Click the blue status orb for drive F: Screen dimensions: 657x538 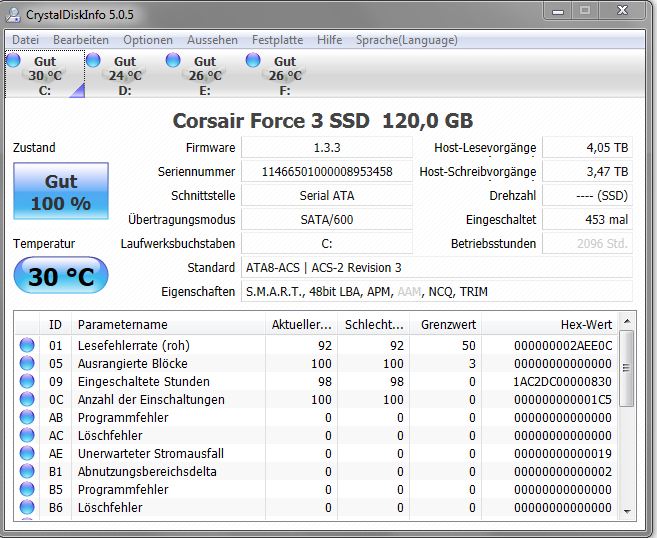coord(253,60)
